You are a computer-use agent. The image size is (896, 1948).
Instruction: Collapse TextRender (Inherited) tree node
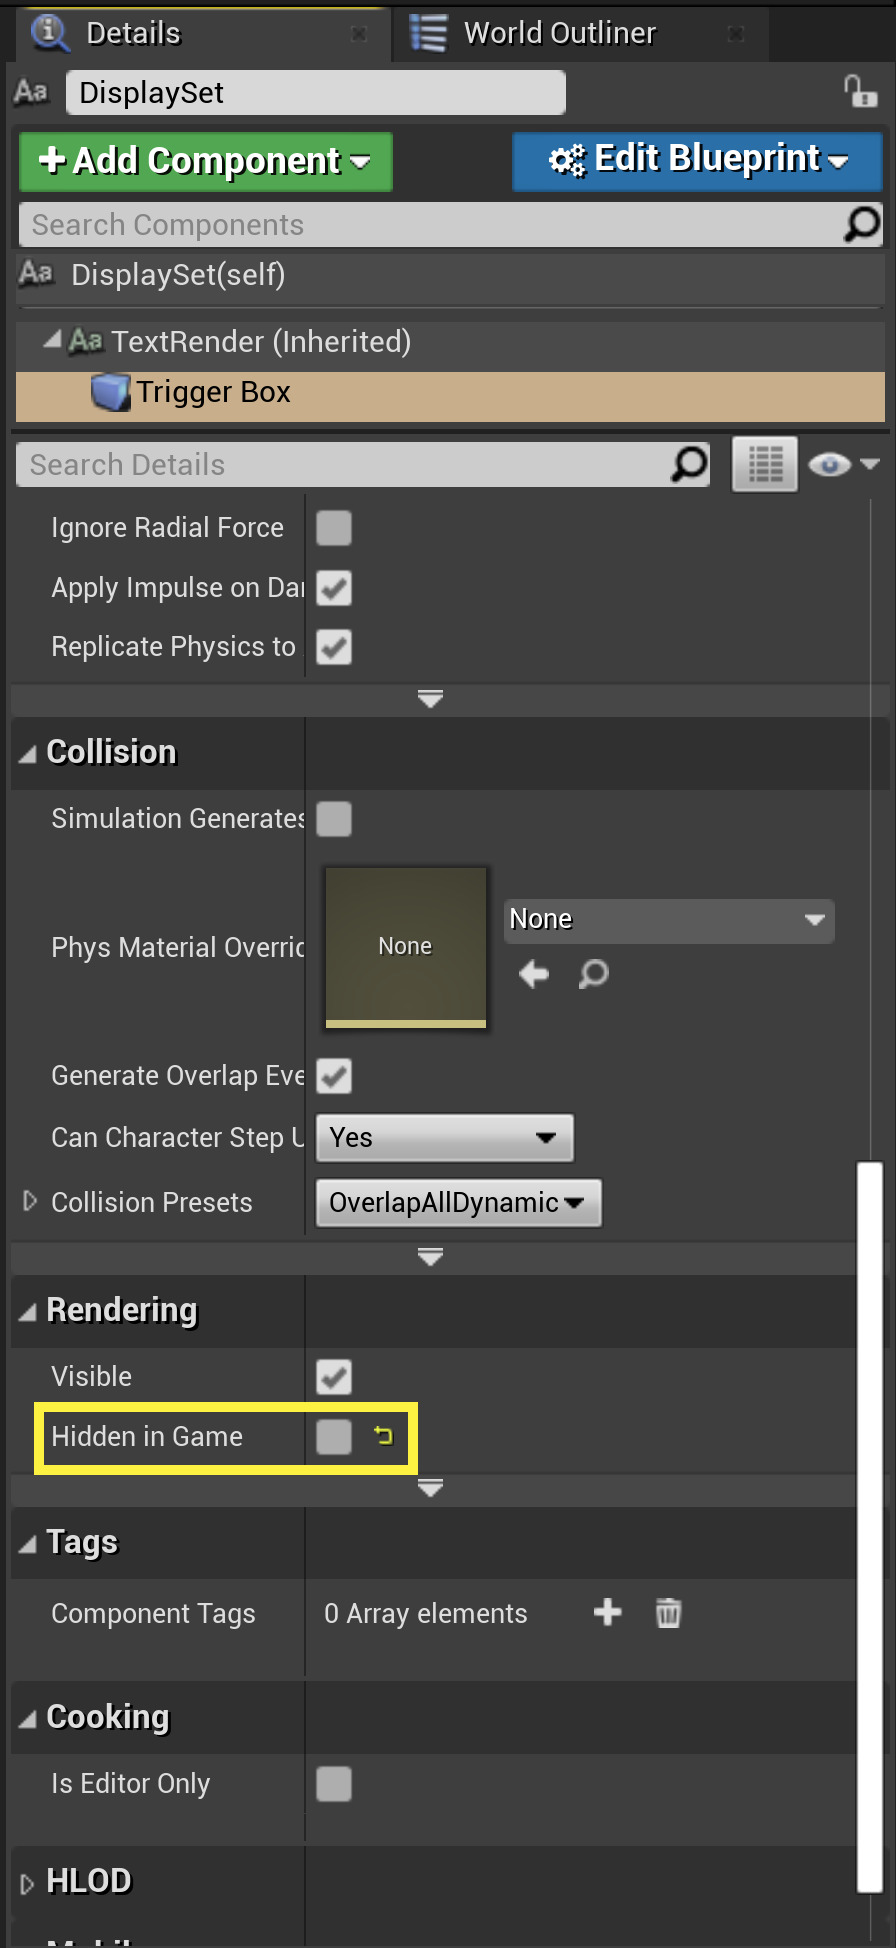(52, 340)
